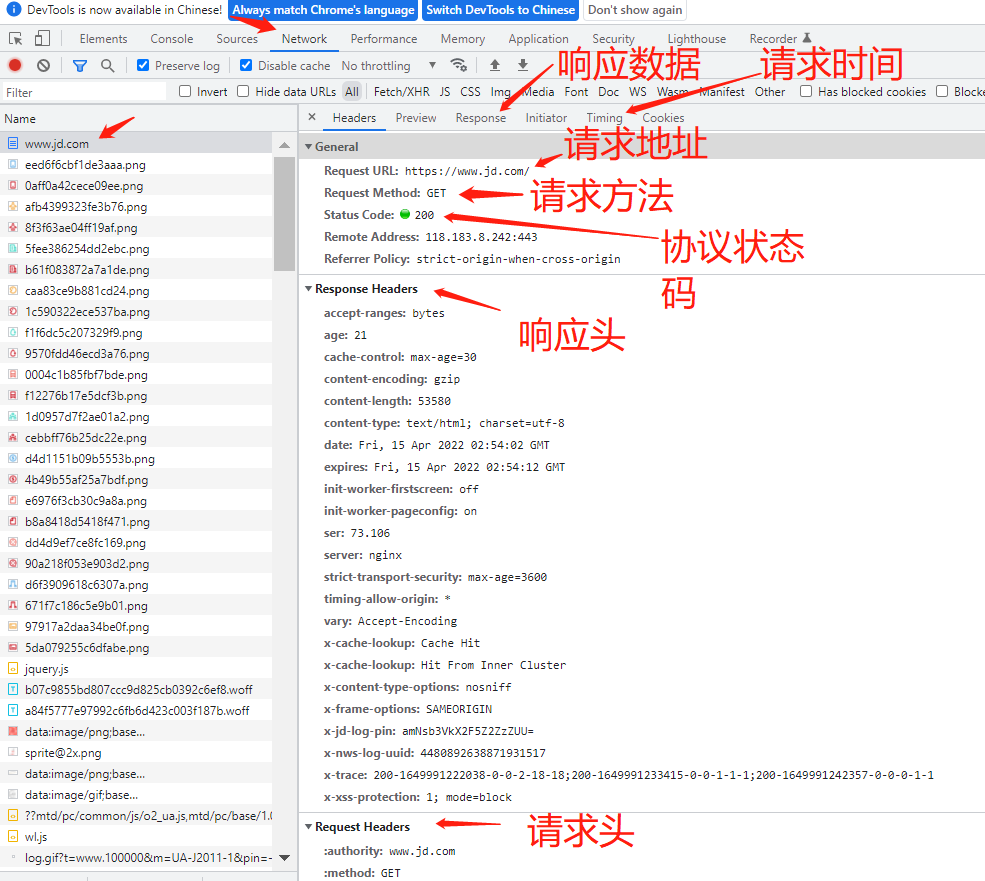
Task: Switch to the Elements tab
Action: pos(103,39)
